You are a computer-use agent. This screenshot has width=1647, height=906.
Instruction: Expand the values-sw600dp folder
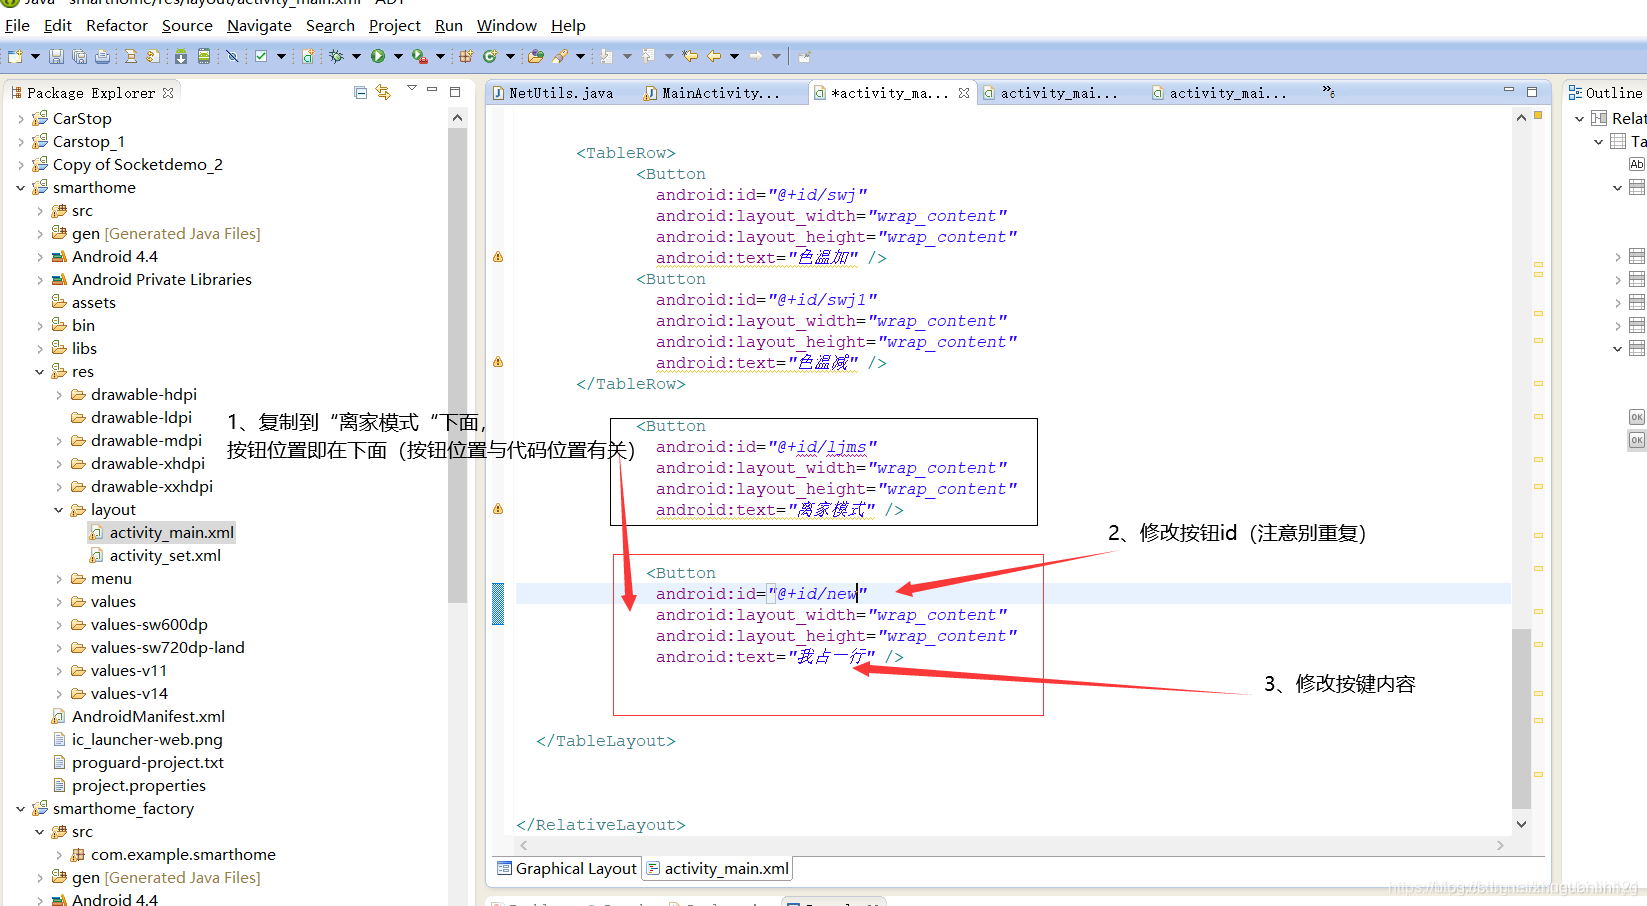(59, 624)
